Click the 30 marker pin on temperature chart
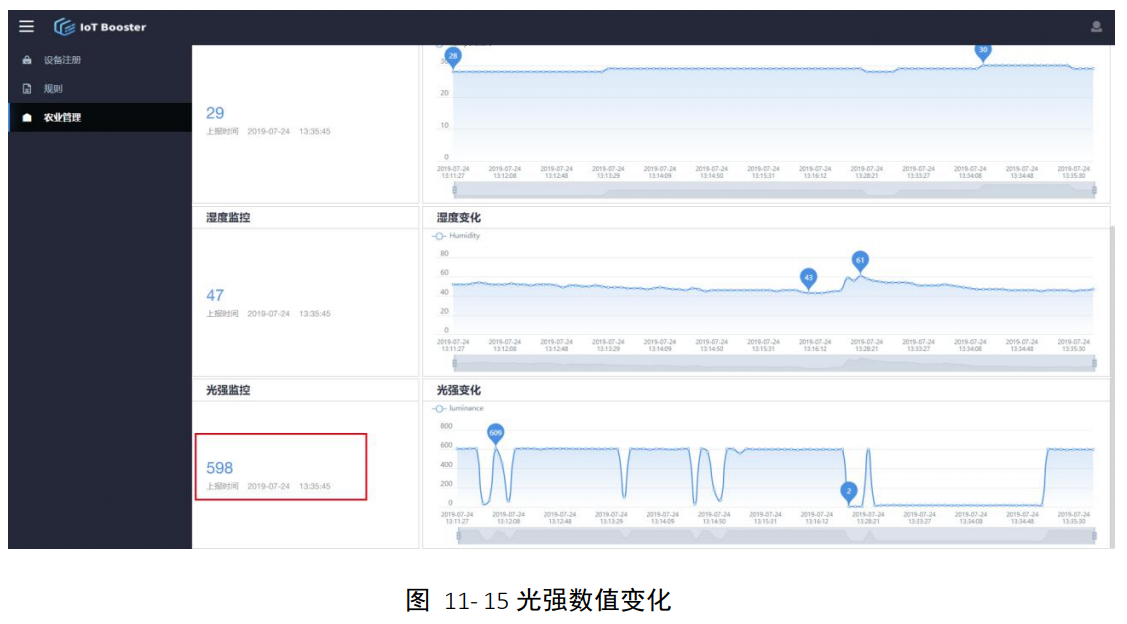This screenshot has height=624, width=1127. coord(983,51)
